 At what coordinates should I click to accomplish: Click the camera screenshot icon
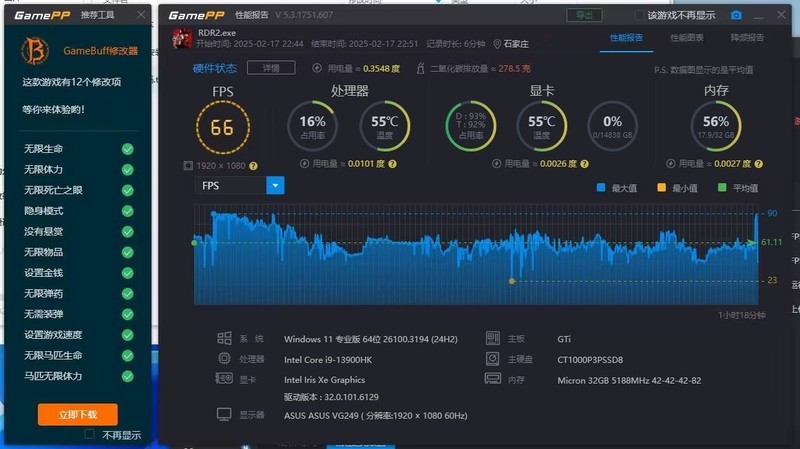click(x=736, y=15)
